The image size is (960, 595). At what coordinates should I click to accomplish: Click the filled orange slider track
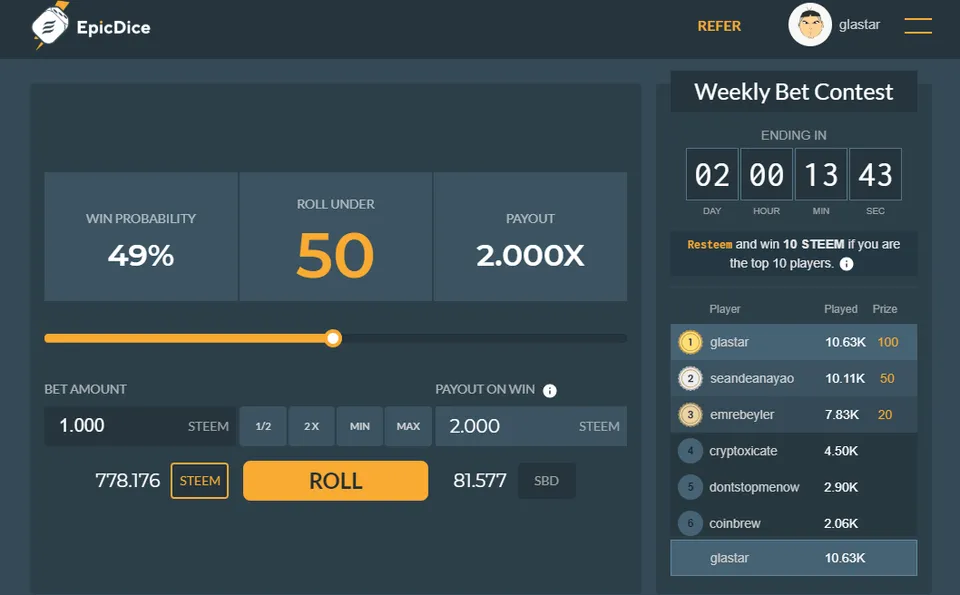185,339
